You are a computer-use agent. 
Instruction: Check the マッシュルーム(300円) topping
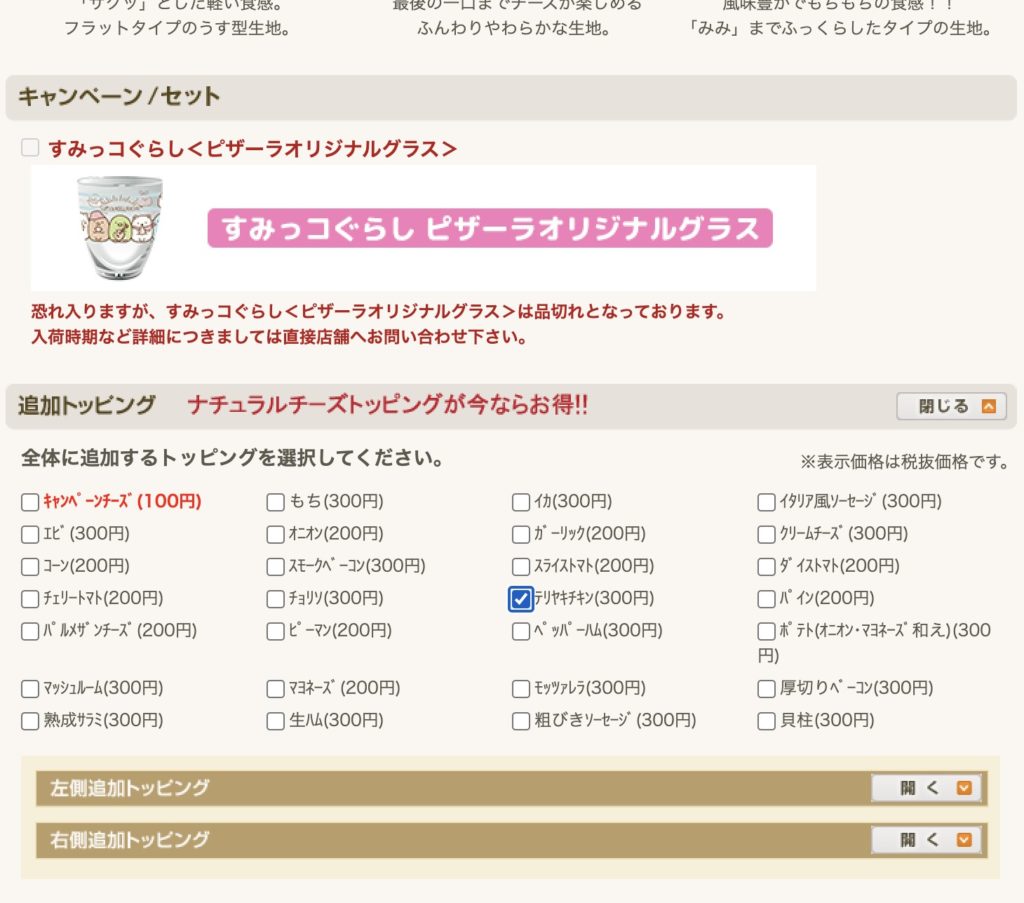click(x=30, y=689)
